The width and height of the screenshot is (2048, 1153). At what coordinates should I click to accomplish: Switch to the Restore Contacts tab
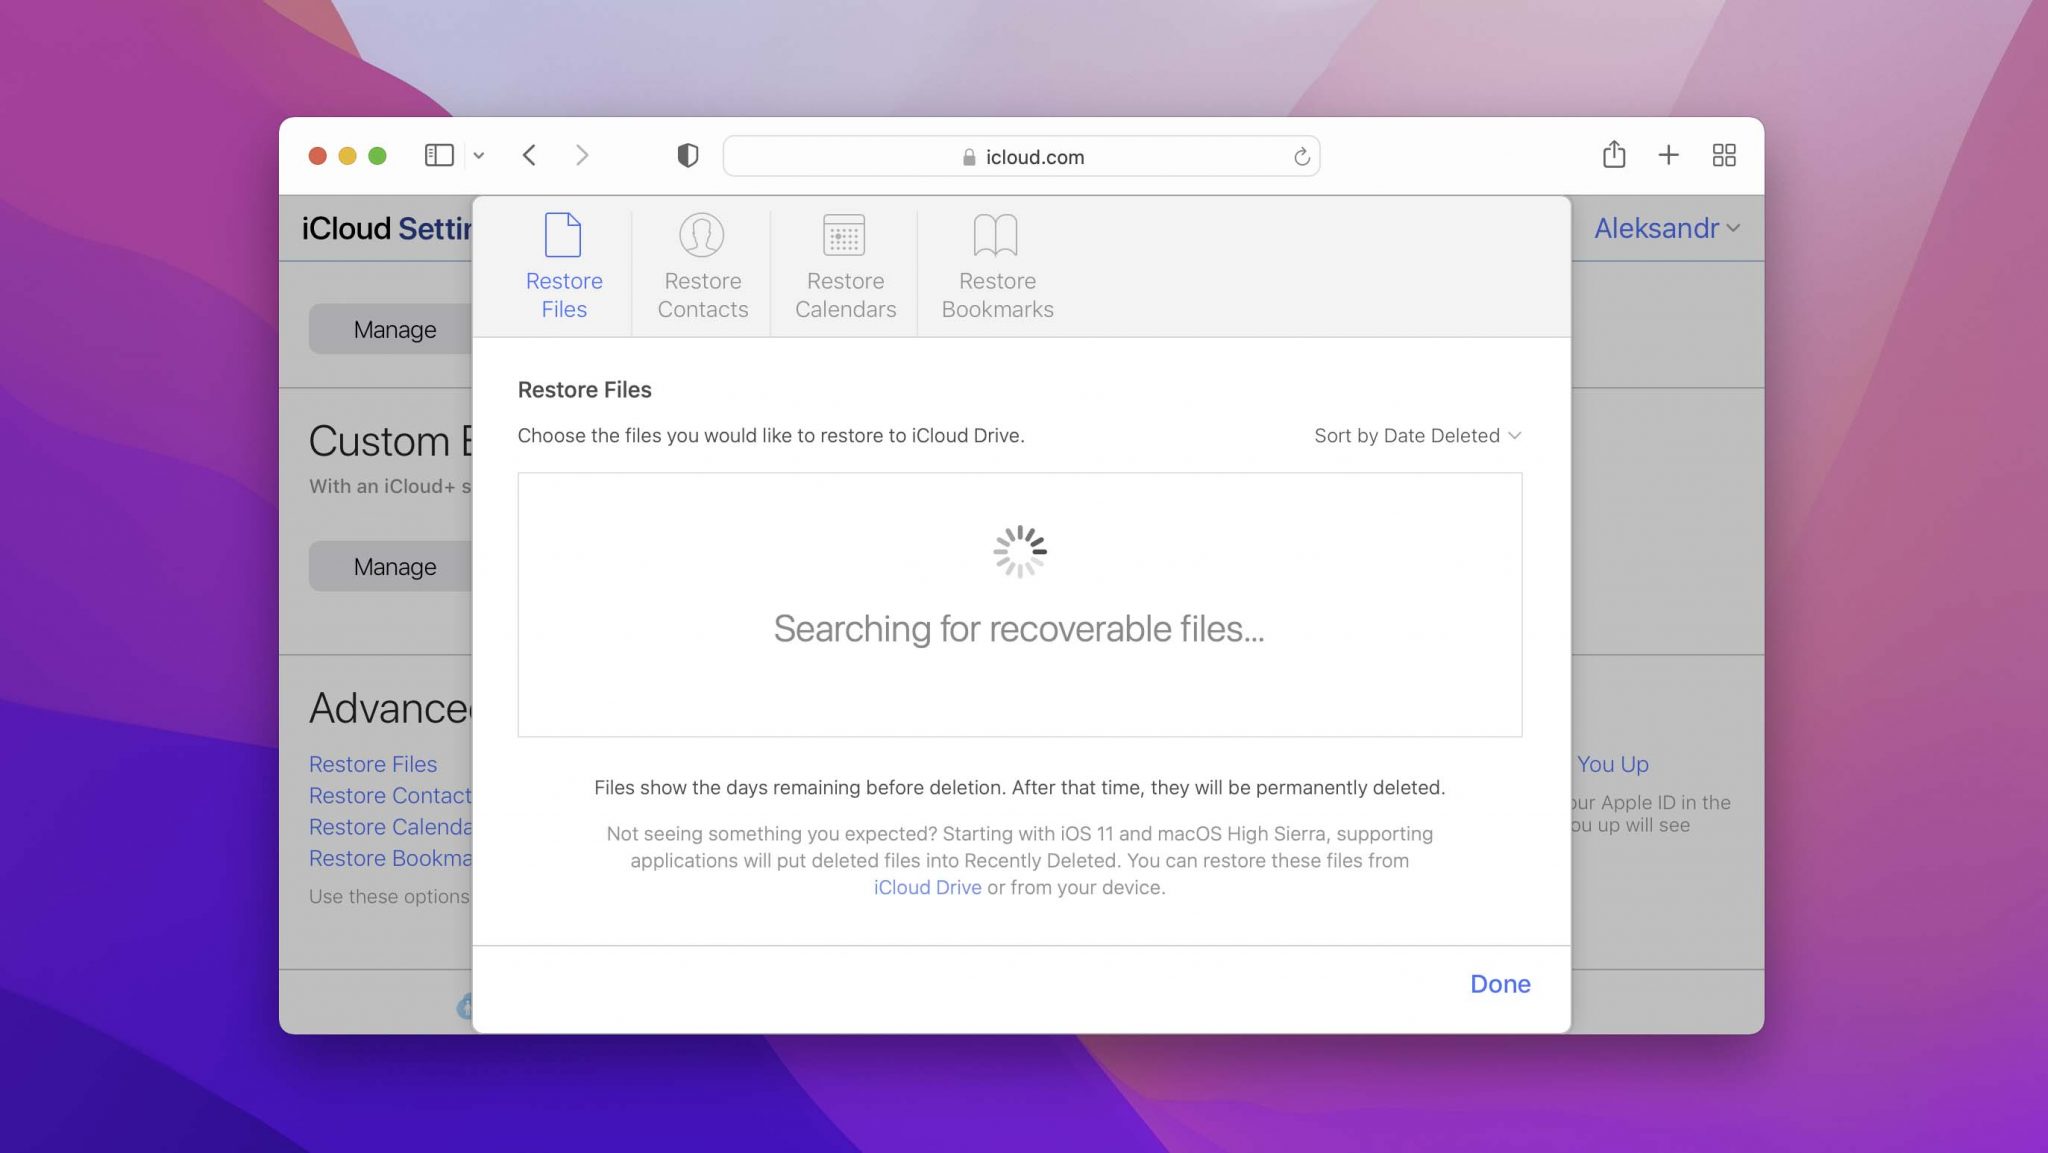tap(702, 266)
